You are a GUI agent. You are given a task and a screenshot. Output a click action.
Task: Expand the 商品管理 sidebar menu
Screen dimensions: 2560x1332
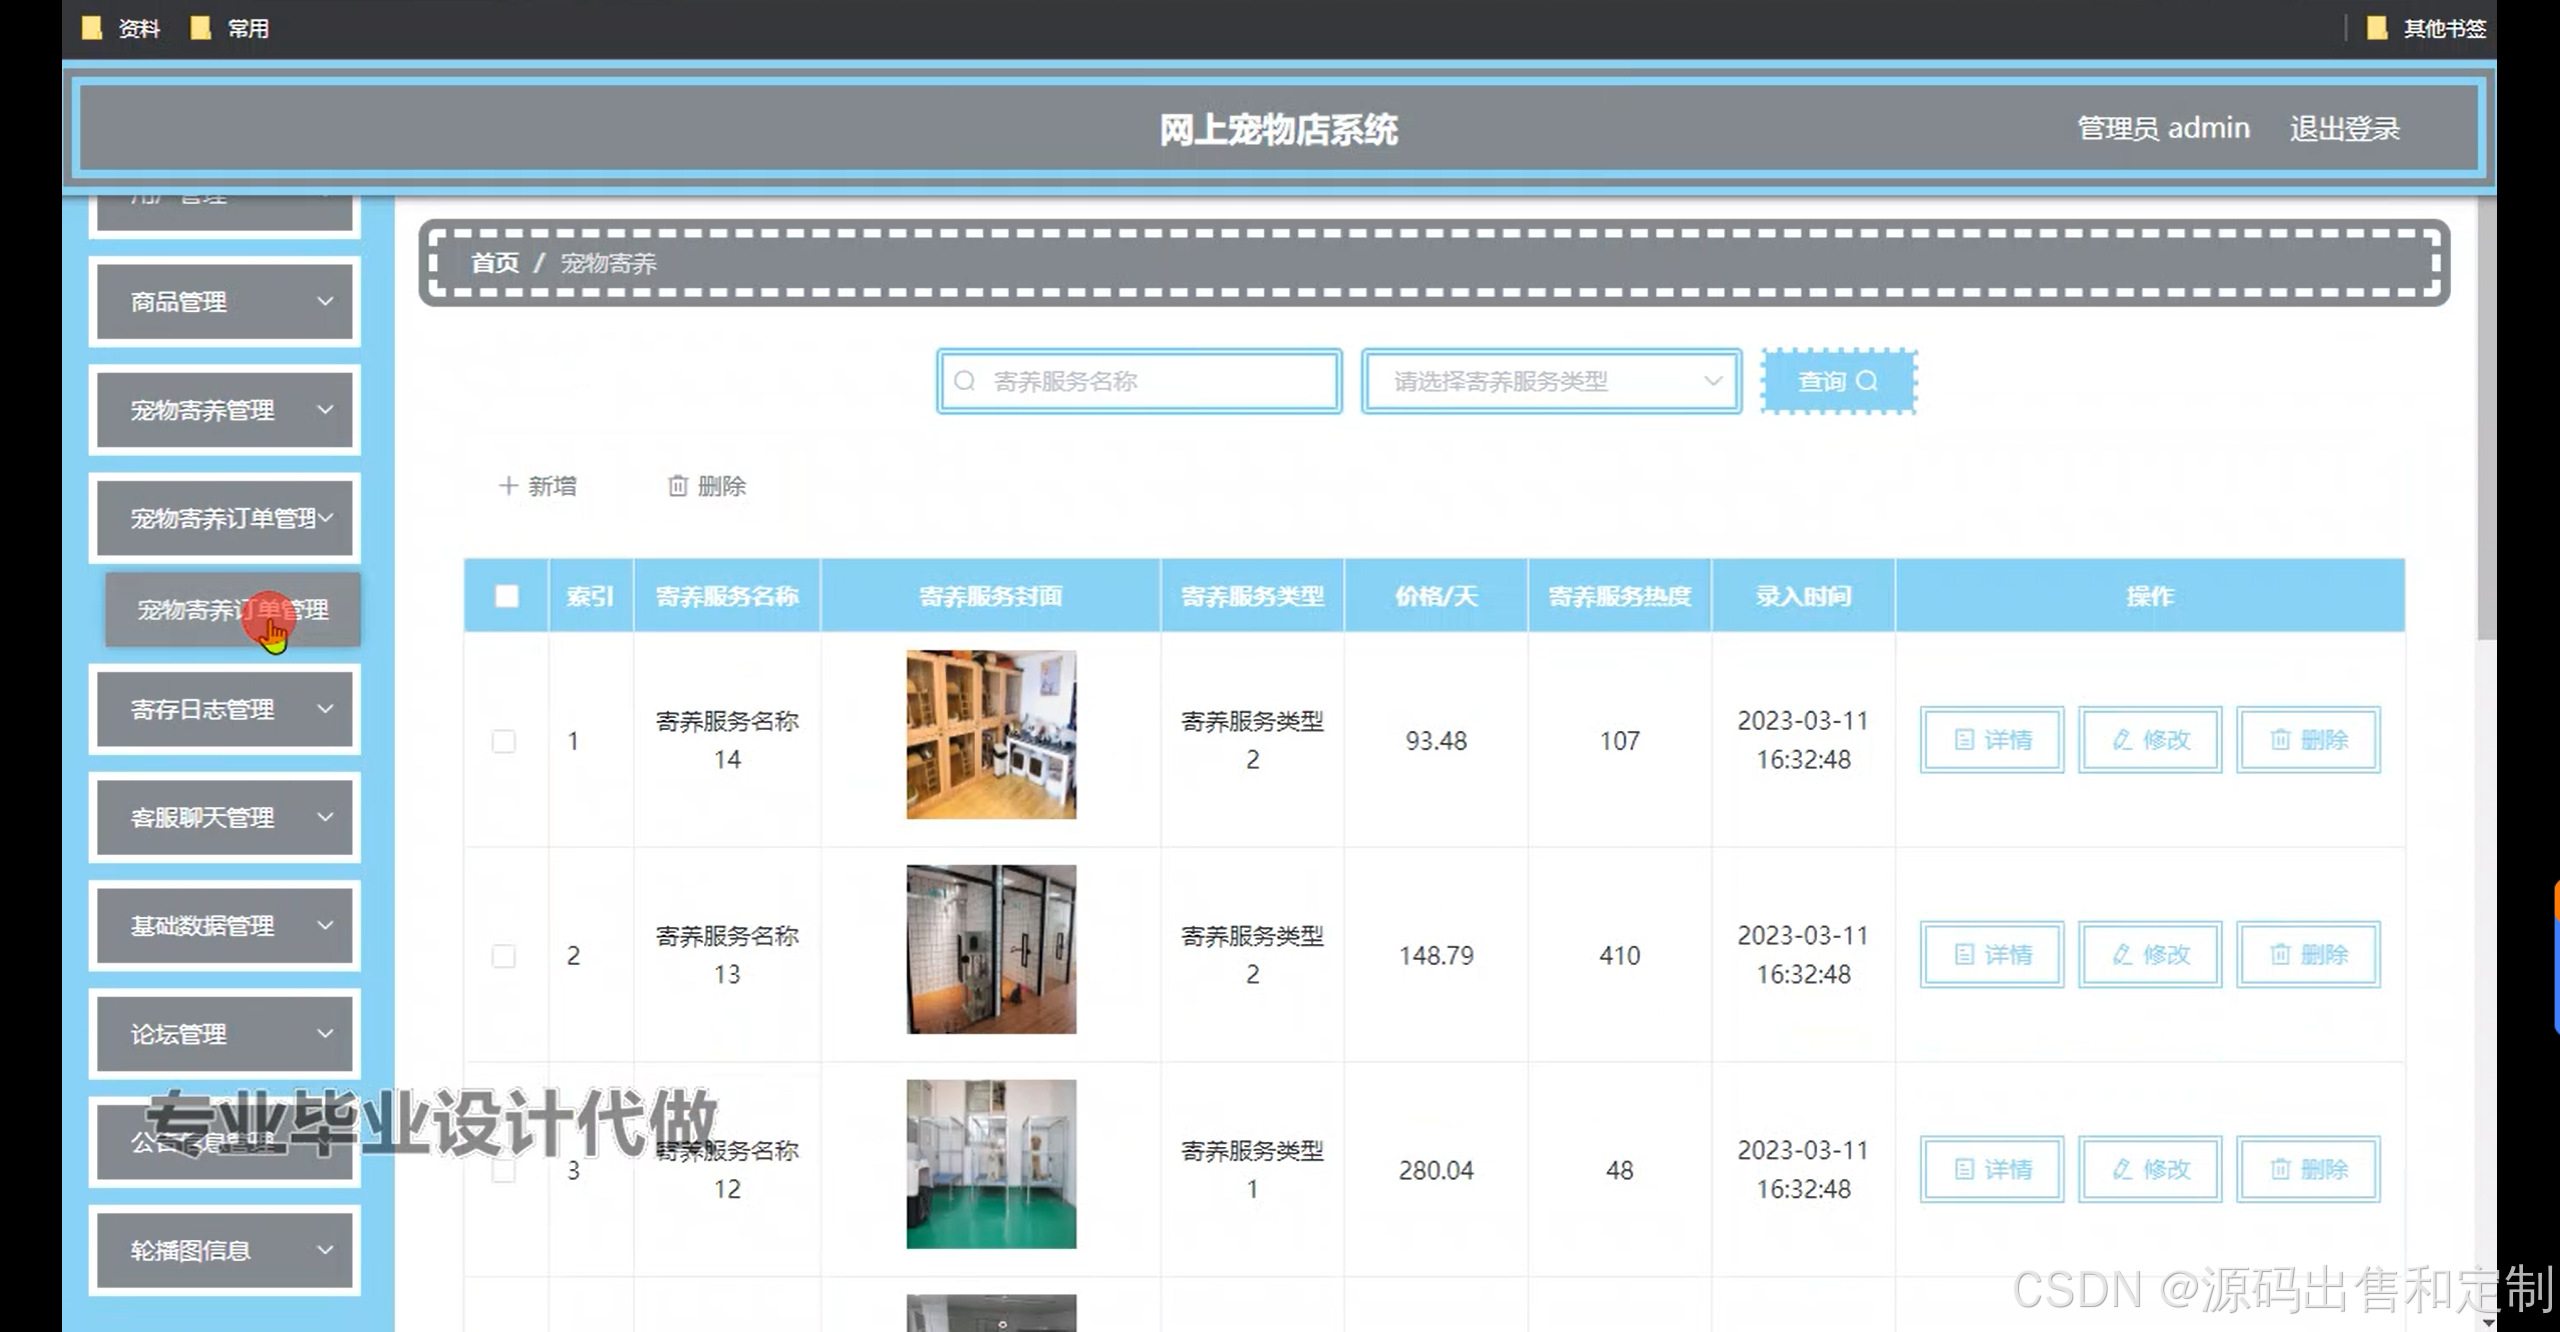coord(225,302)
